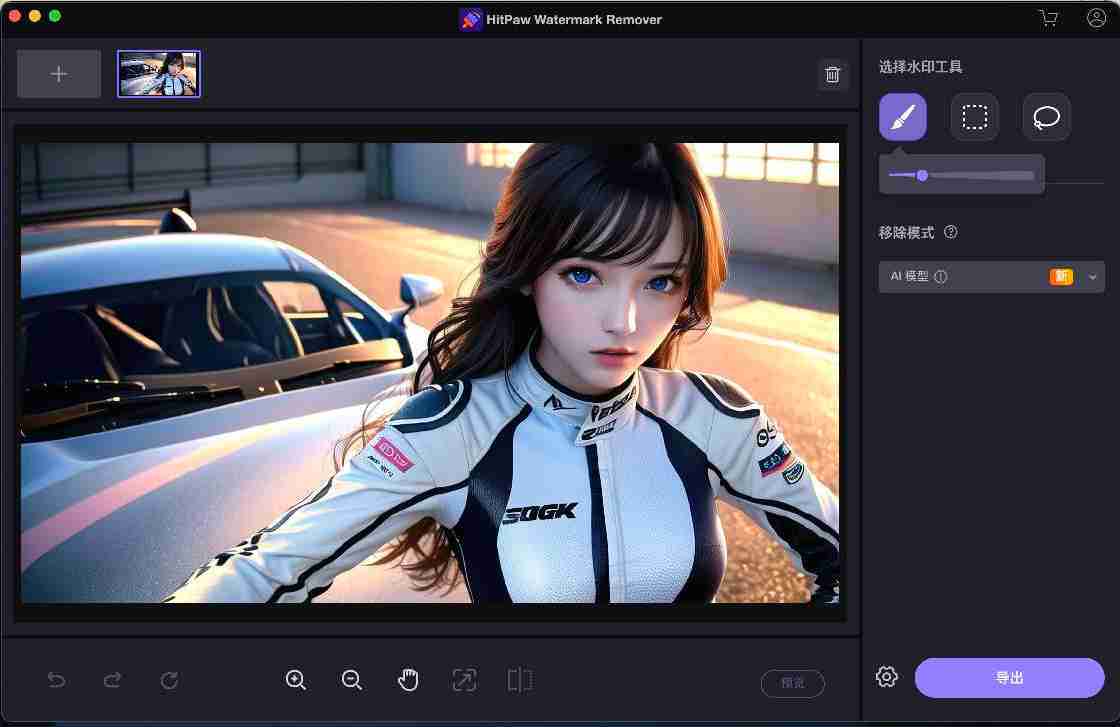This screenshot has height=727, width=1120.
Task: Select the rectangular marquee tool
Action: [x=974, y=117]
